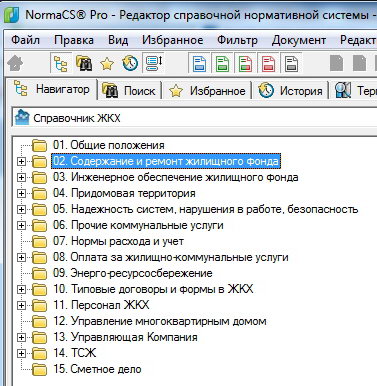Expand the 04. Придомовая территория node
This screenshot has height=386, width=377.
(x=21, y=194)
